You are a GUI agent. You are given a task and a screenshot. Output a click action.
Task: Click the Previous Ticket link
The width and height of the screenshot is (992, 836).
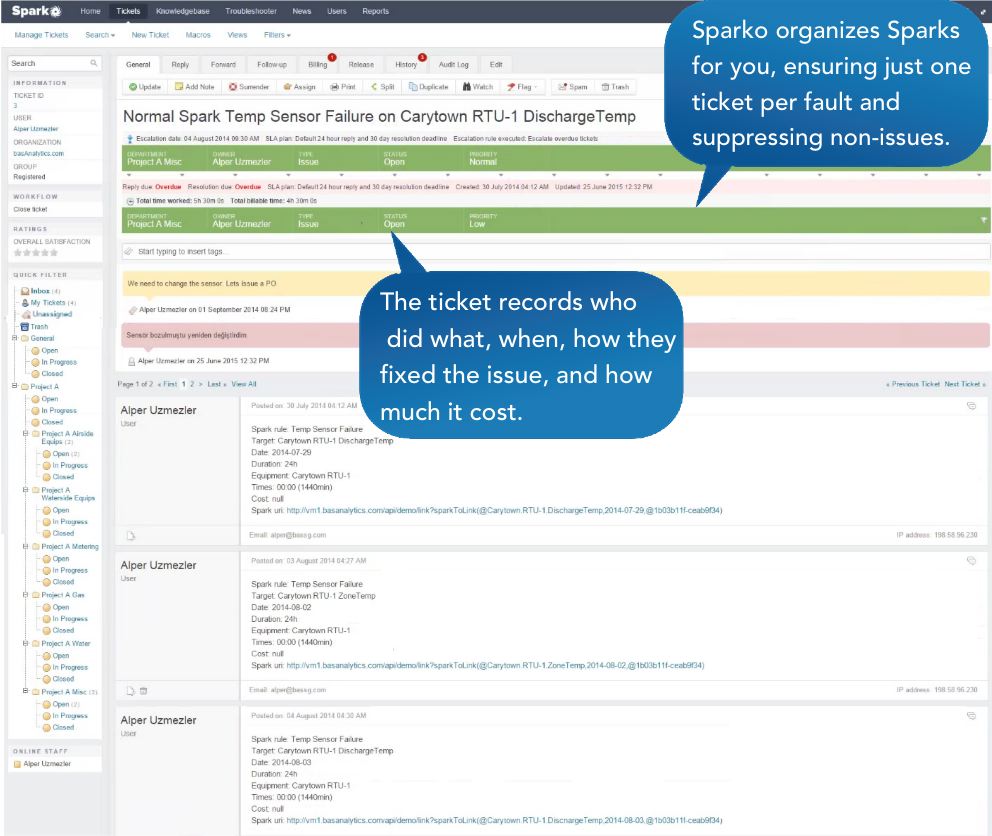click(x=913, y=384)
